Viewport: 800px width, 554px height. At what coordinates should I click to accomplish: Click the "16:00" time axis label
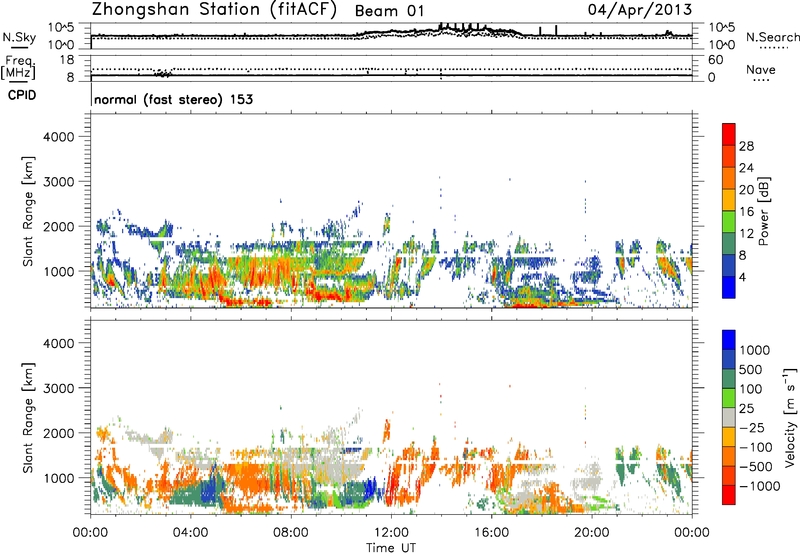point(491,533)
